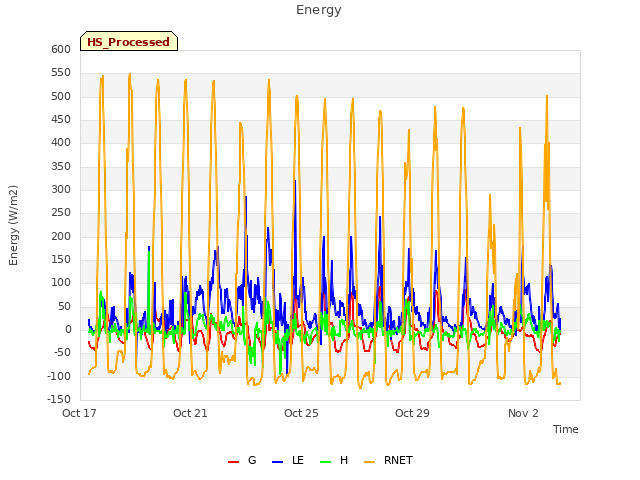Click the Oct 21 x-axis tick label
640x480 pixels.
pyautogui.click(x=190, y=413)
